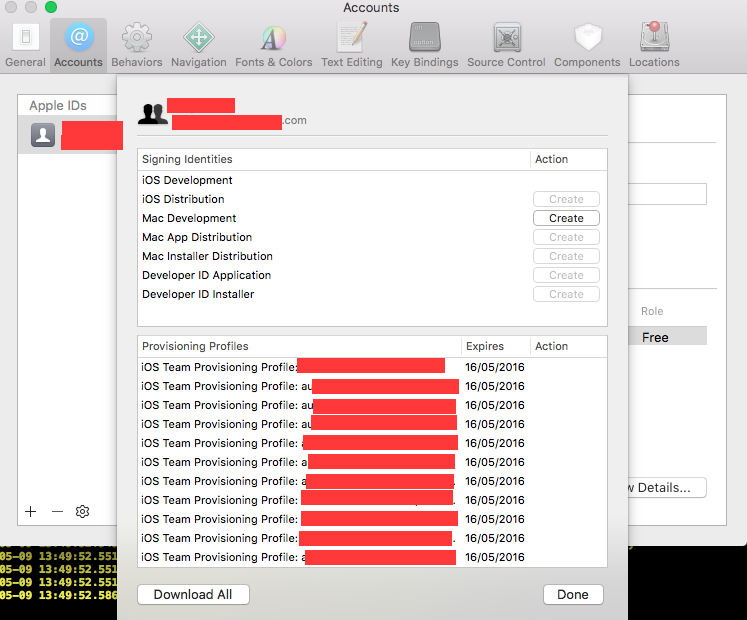Click the team group icon
The height and width of the screenshot is (620, 747).
(x=152, y=114)
